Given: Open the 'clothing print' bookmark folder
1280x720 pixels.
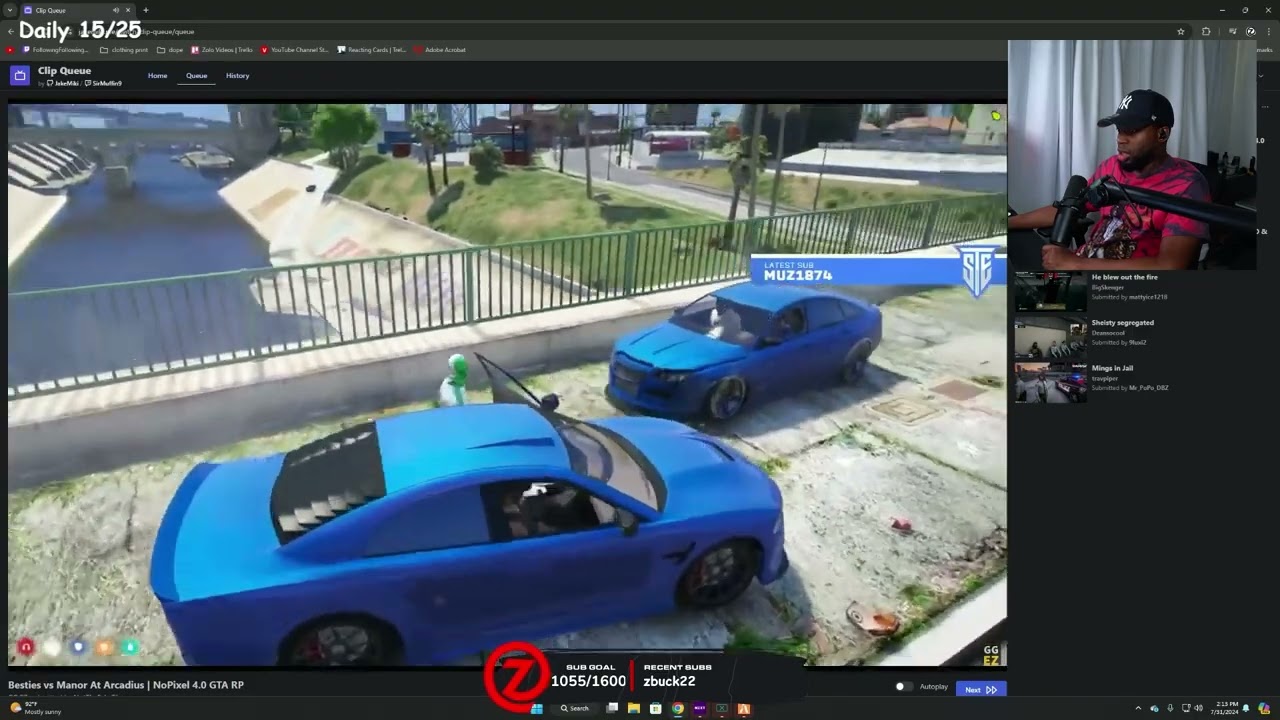Looking at the screenshot, I should [124, 49].
